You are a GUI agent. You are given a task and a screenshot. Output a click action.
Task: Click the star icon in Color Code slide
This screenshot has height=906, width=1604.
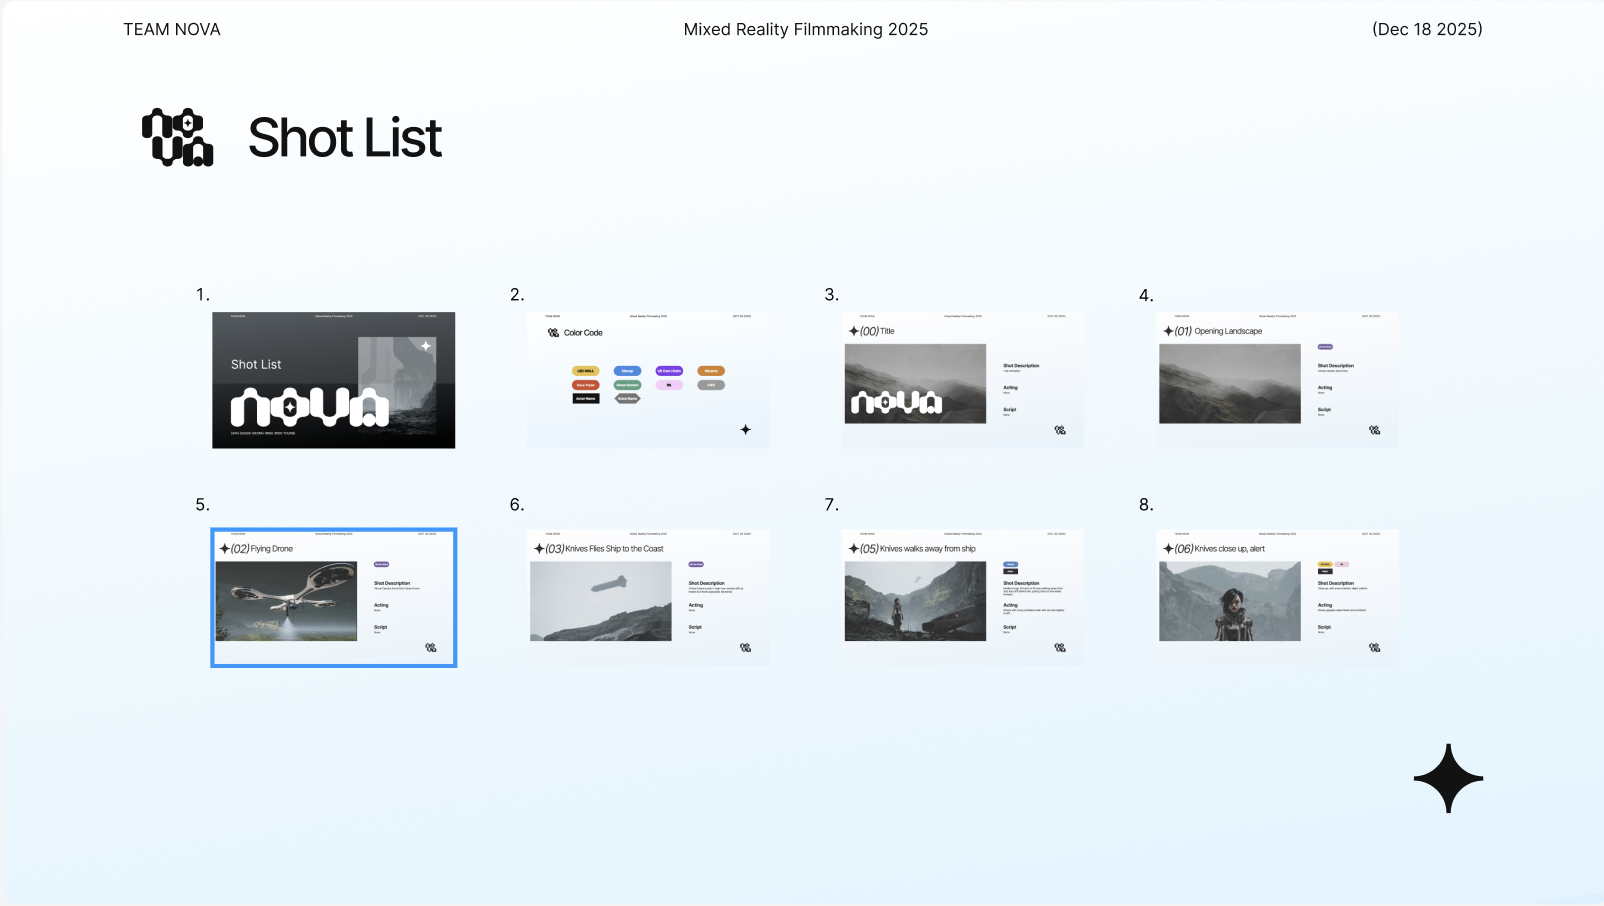click(x=745, y=429)
